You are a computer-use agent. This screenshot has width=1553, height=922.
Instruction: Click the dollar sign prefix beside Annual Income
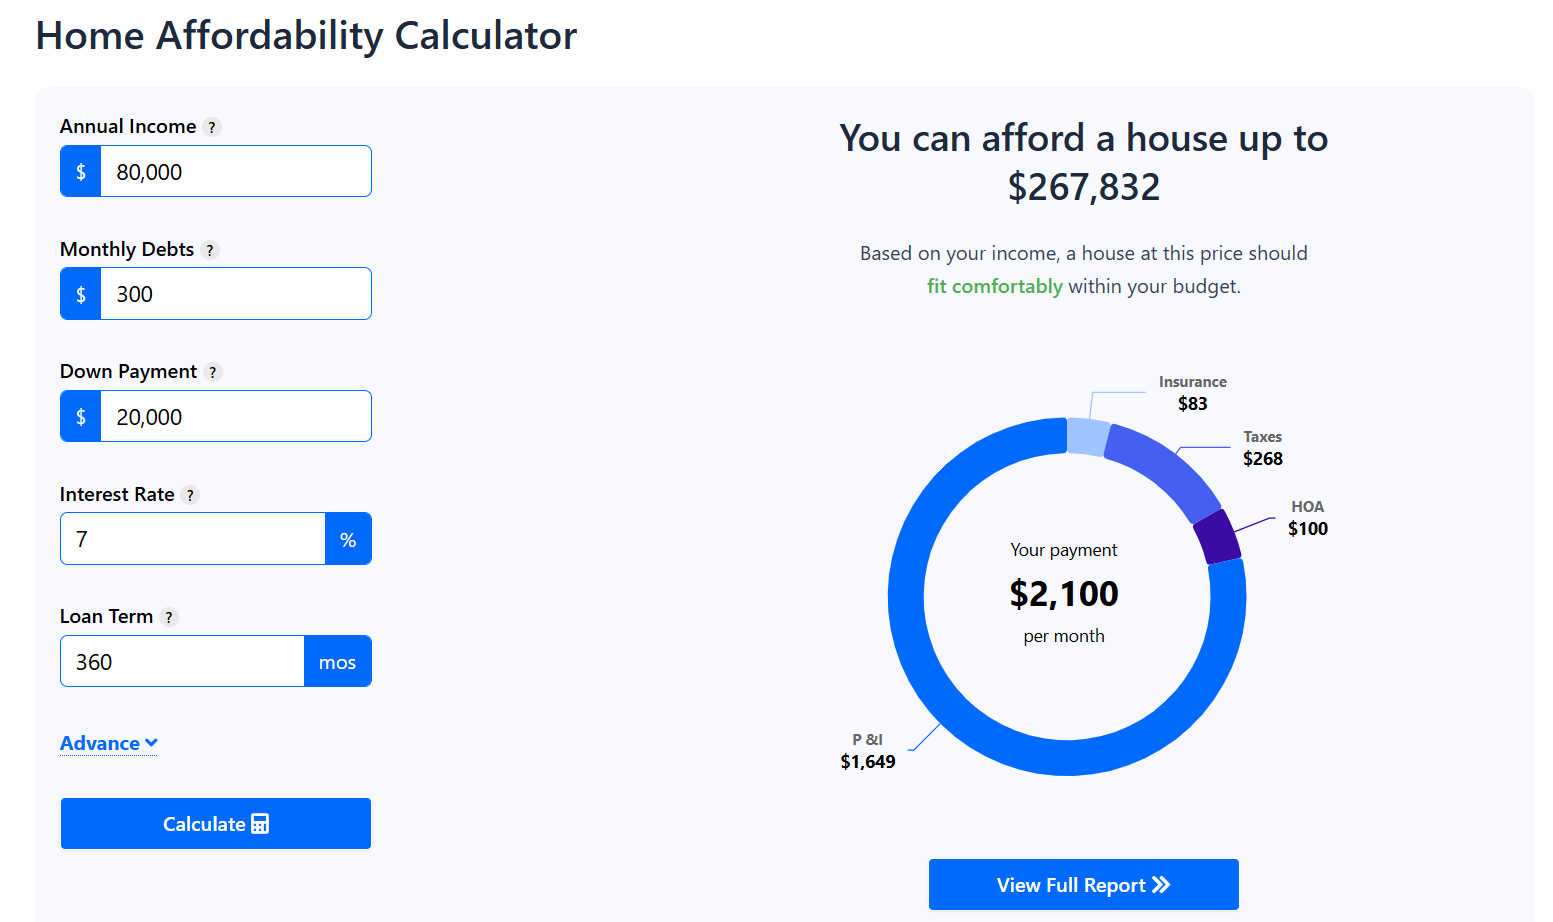[x=80, y=171]
